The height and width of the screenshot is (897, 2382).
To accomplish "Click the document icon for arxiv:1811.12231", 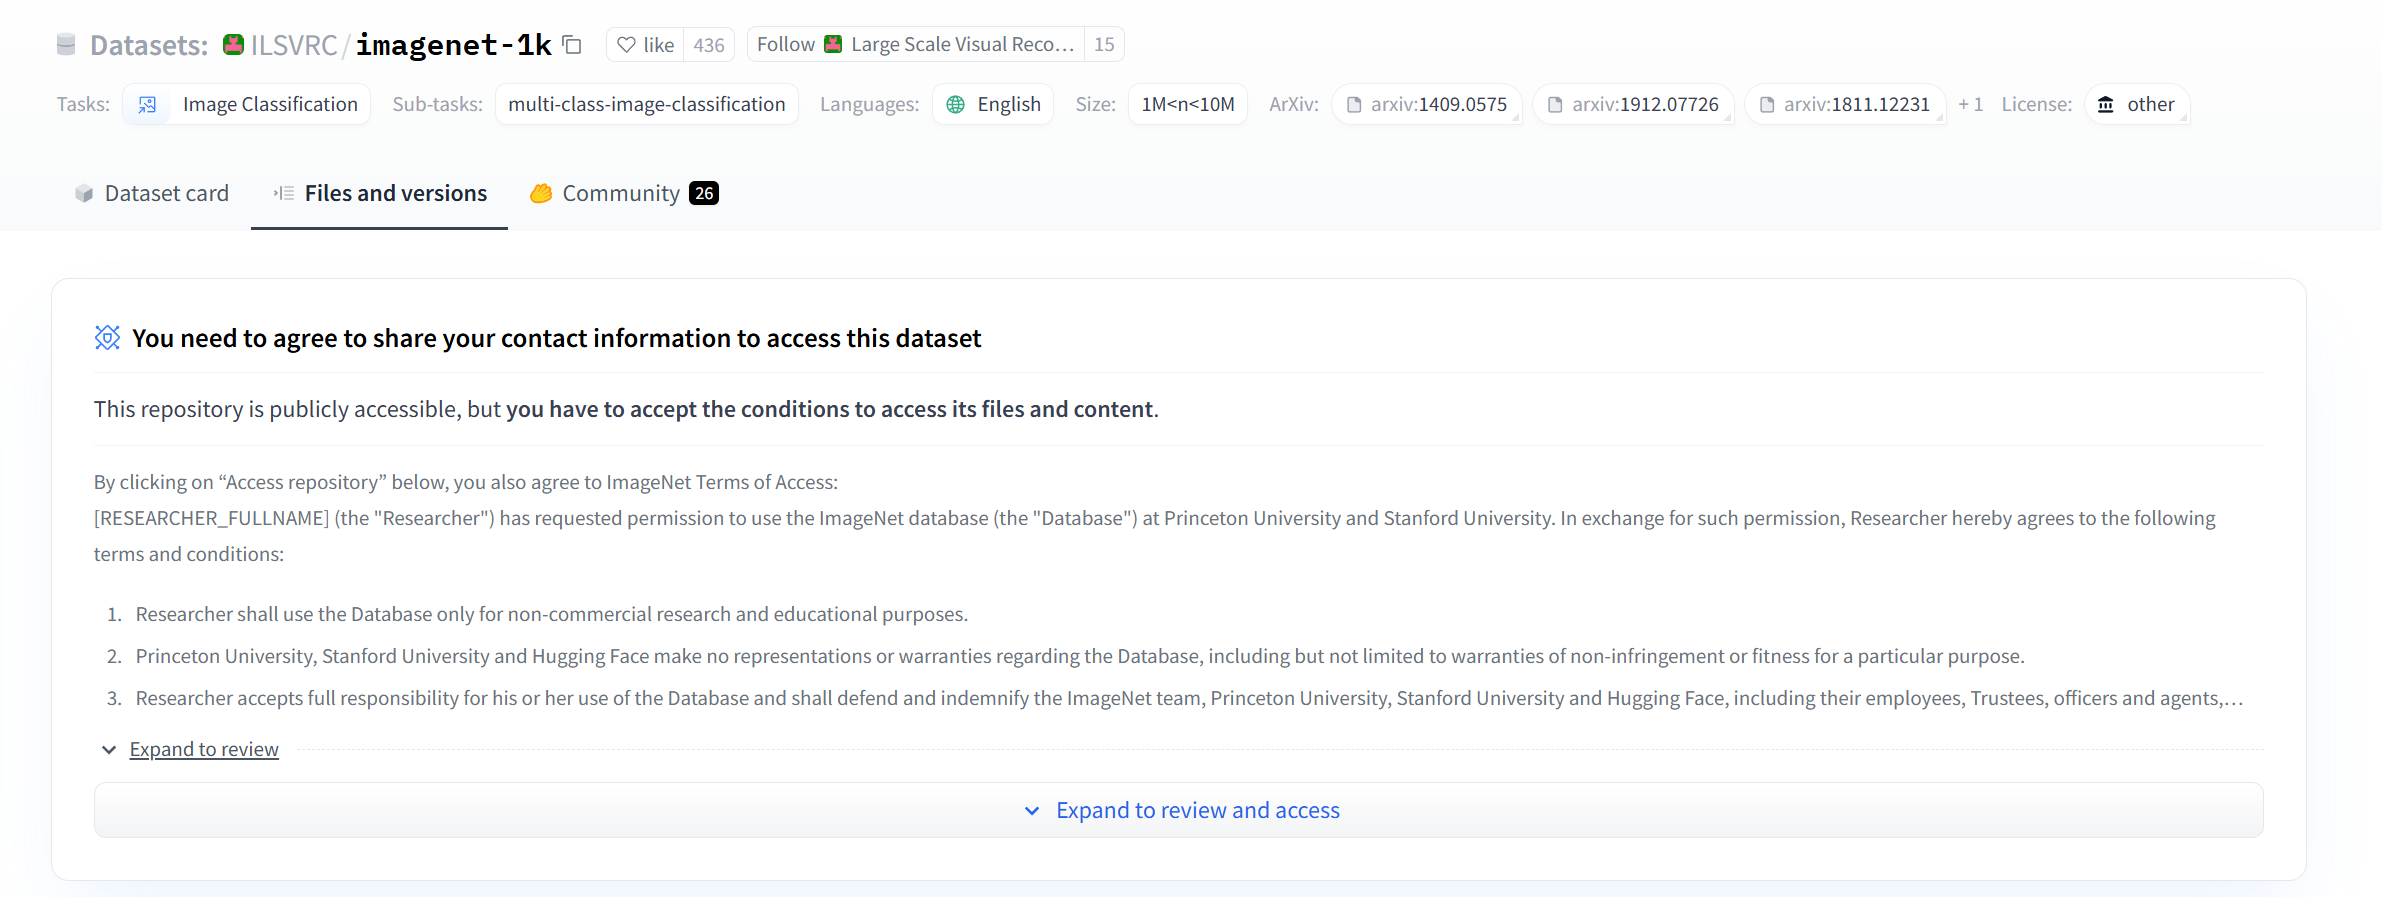I will 1767,105.
